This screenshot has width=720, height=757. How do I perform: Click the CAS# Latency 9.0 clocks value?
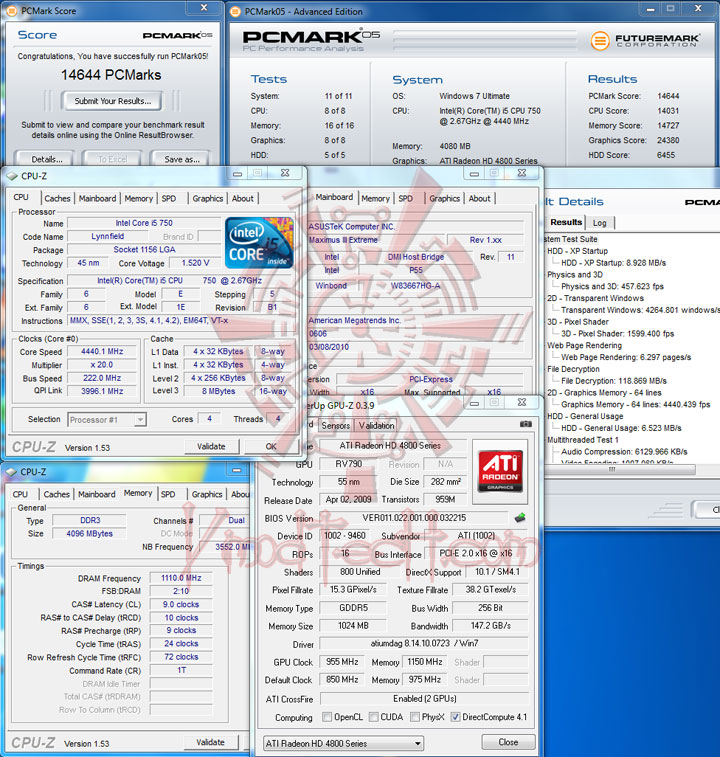[181, 604]
